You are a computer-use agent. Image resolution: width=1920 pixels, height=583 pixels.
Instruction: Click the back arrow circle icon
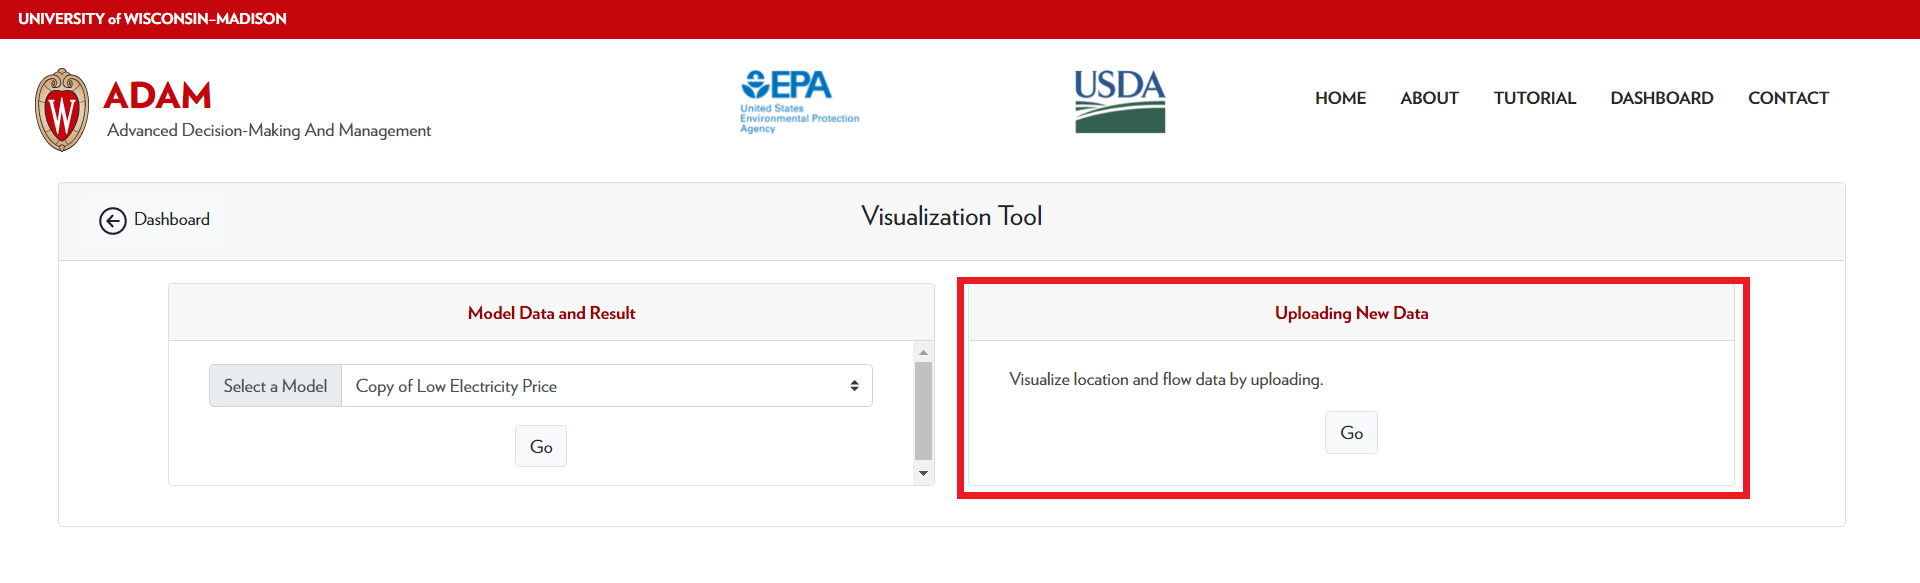(x=113, y=220)
